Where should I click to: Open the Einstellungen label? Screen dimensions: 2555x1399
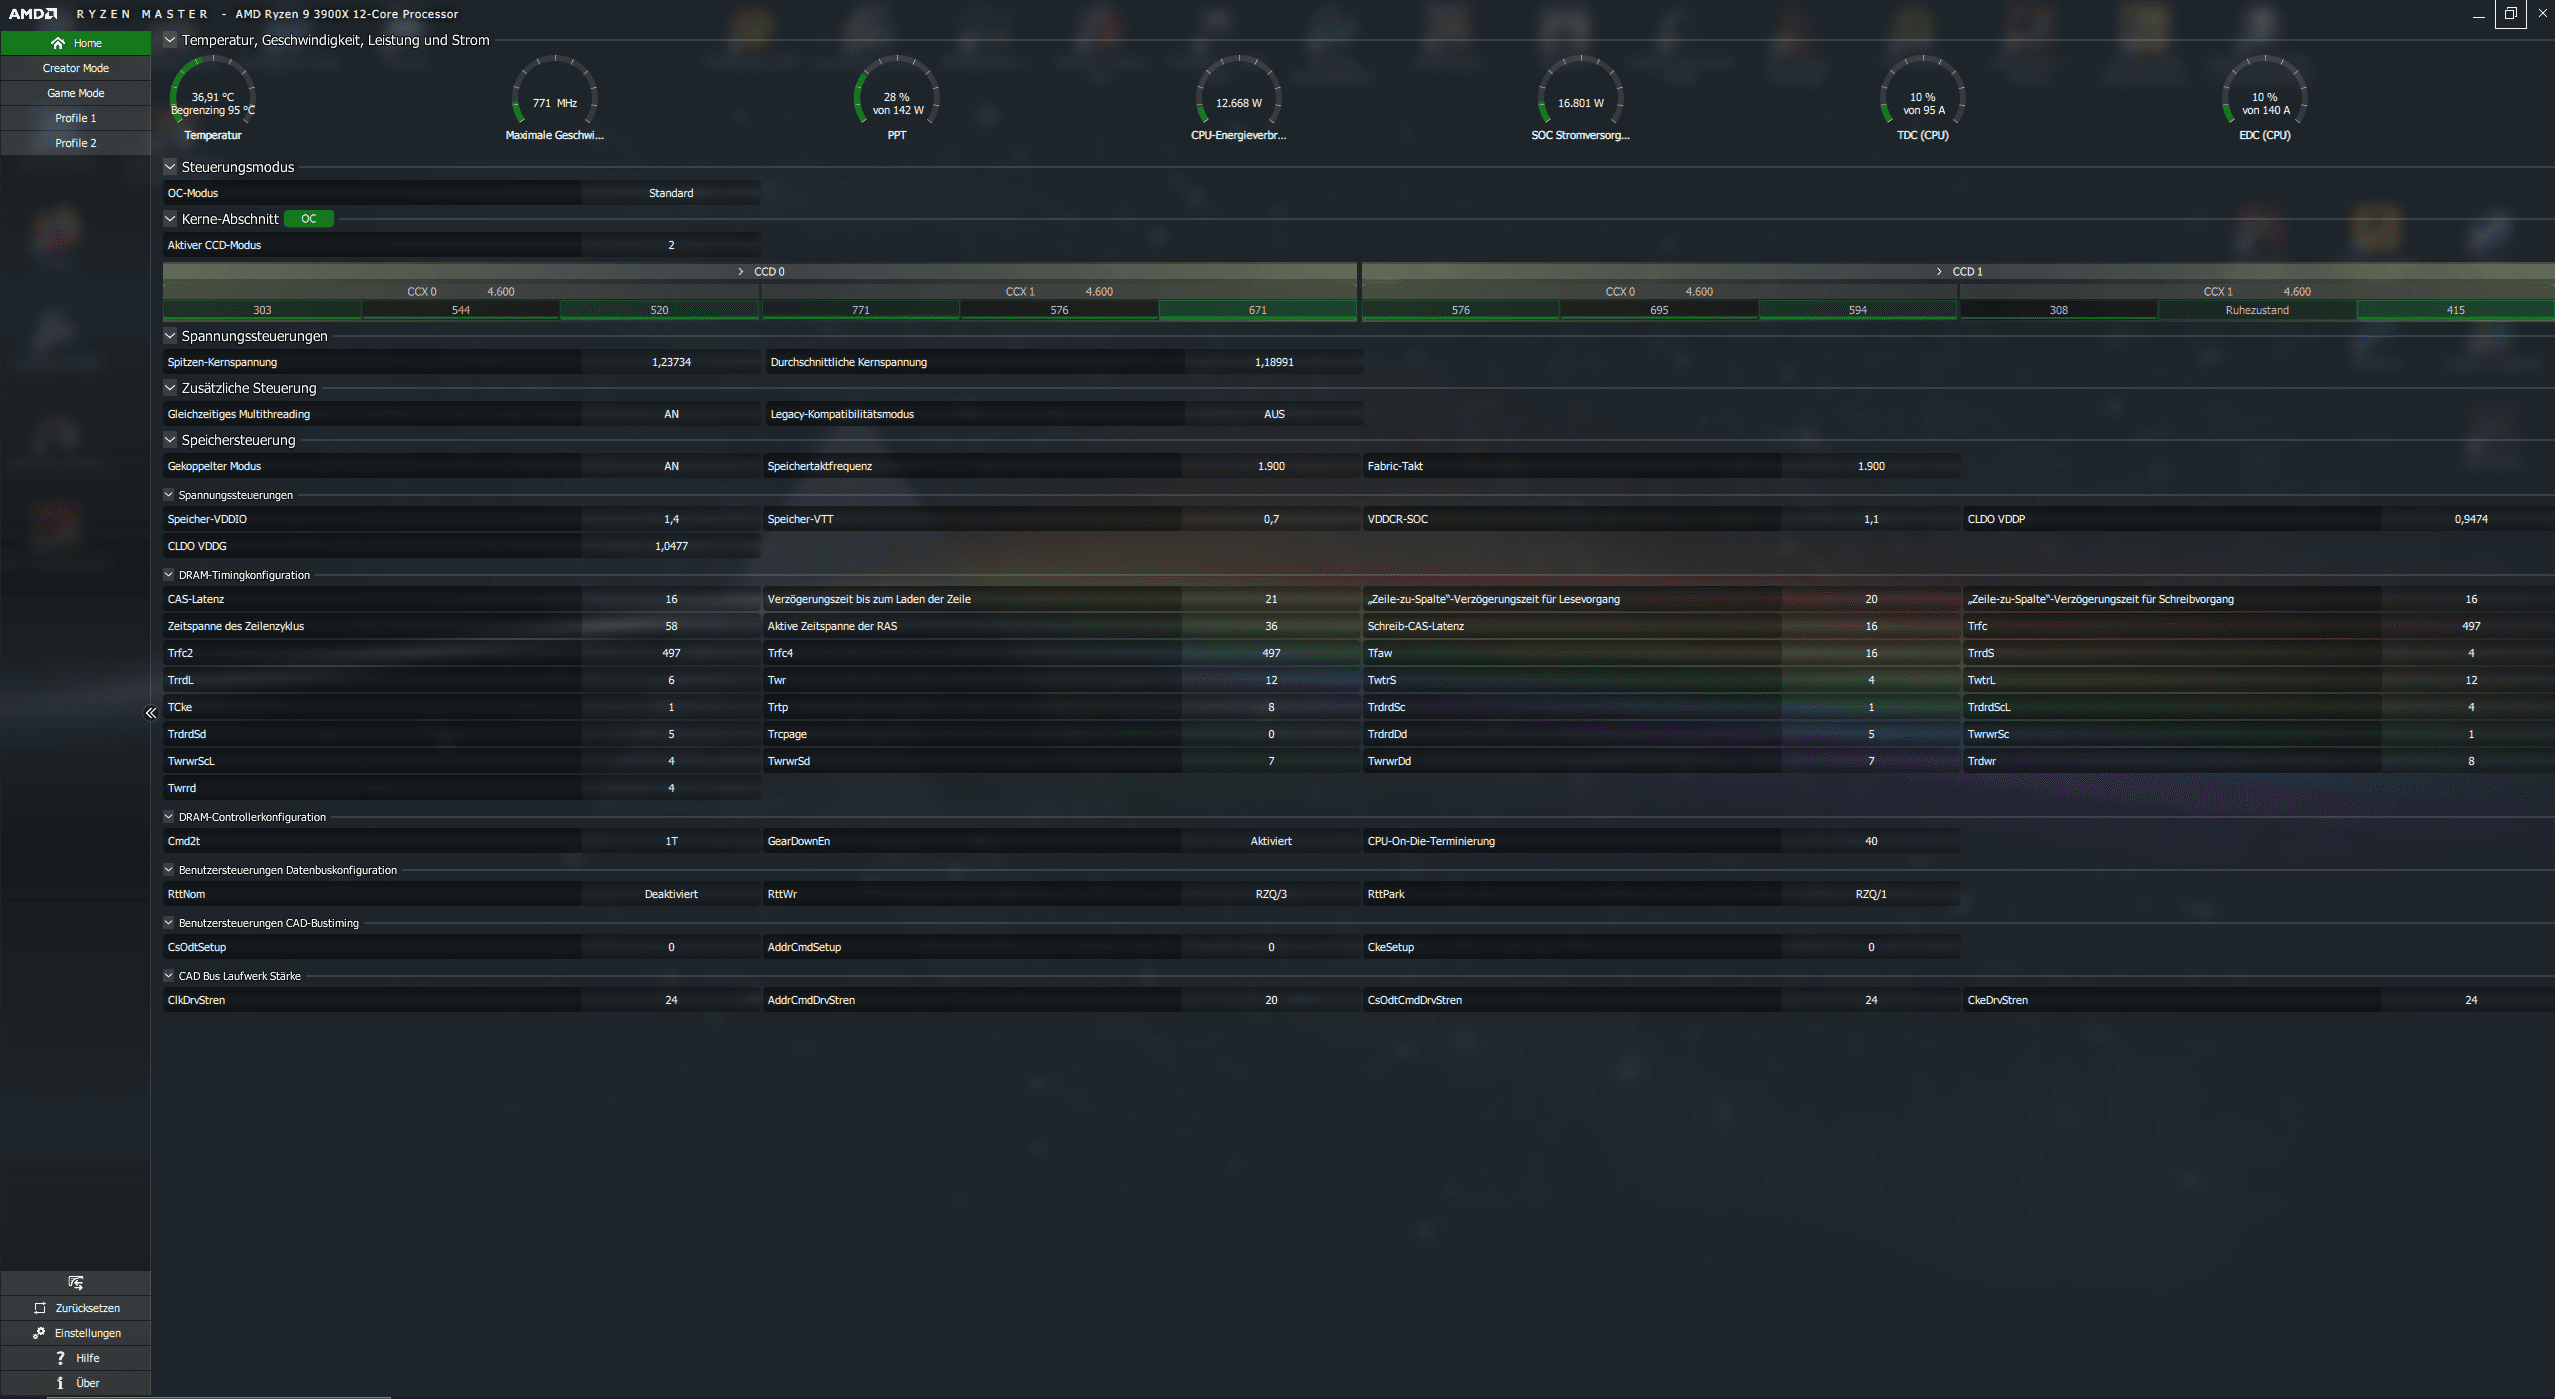88,1333
